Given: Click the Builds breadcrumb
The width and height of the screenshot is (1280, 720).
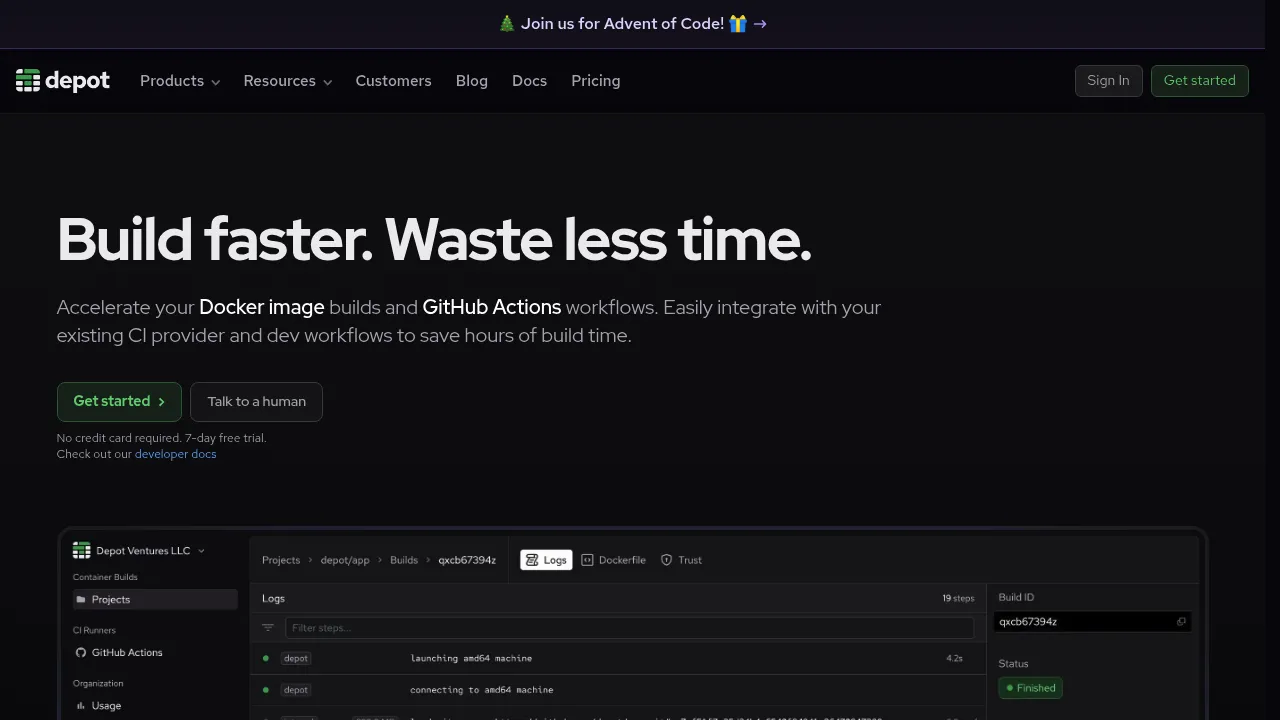Looking at the screenshot, I should (404, 560).
